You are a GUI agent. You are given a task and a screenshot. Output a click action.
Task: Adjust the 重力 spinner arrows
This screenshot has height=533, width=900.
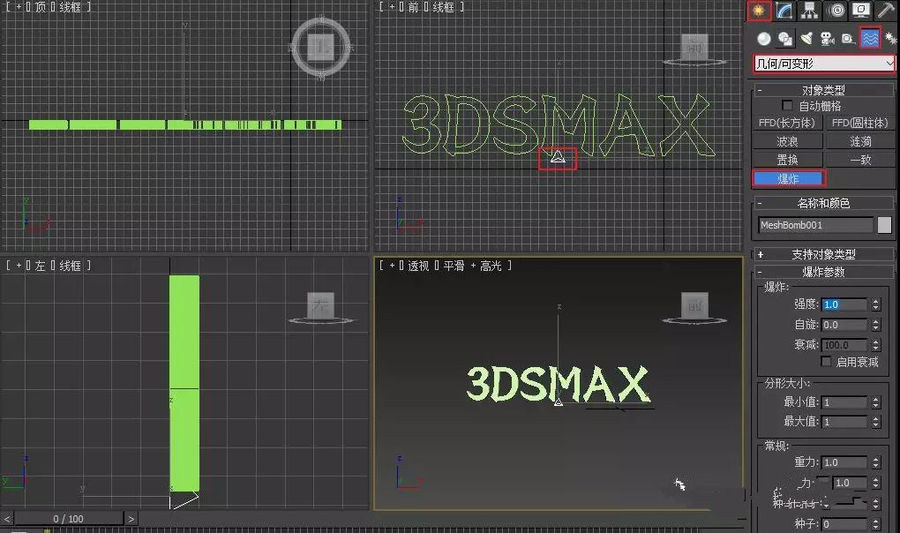click(x=875, y=462)
